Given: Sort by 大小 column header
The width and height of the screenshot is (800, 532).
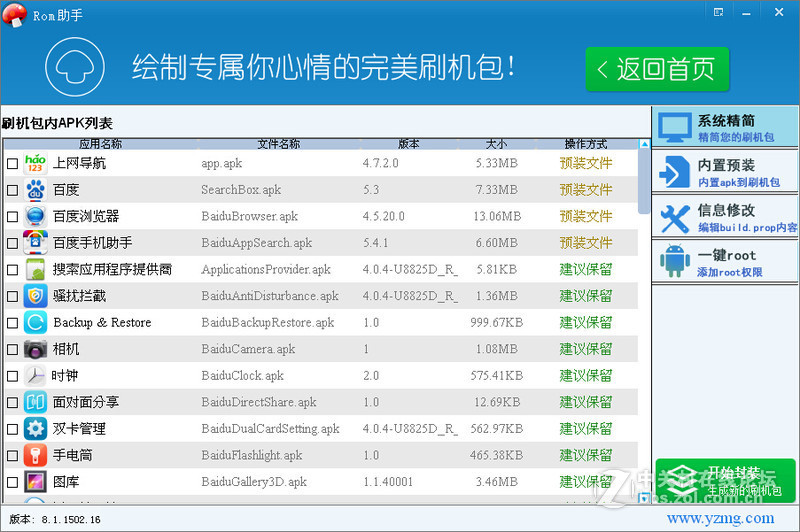Looking at the screenshot, I should (496, 144).
